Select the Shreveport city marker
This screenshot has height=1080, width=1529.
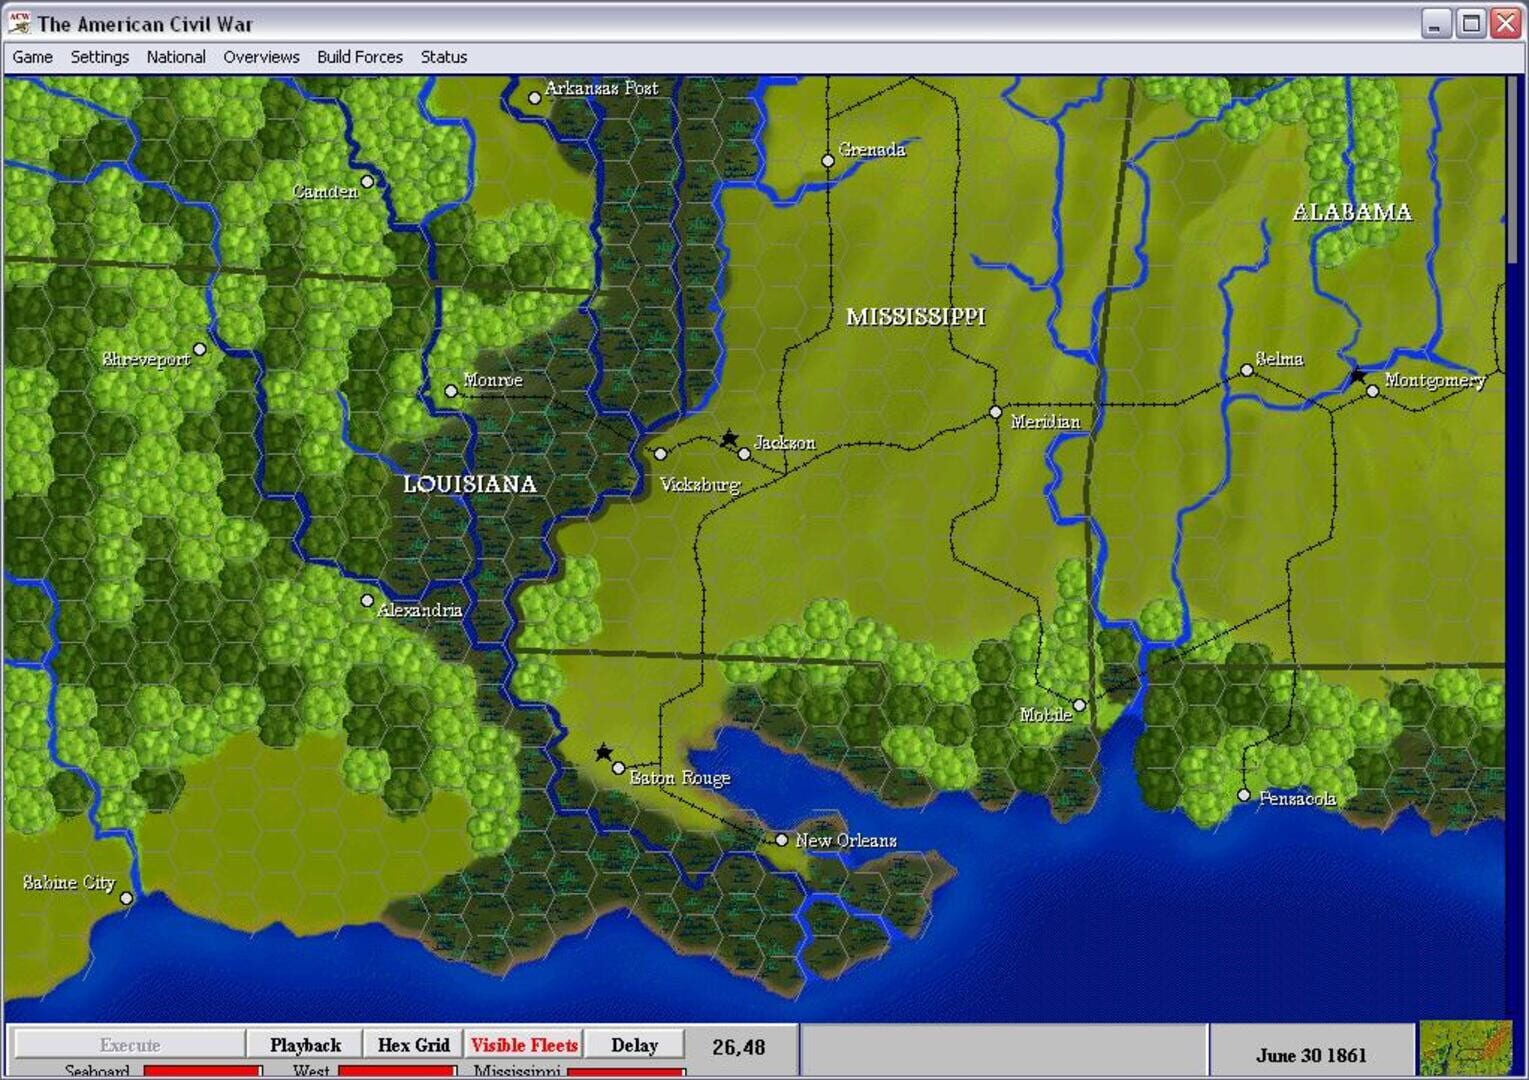click(x=199, y=349)
